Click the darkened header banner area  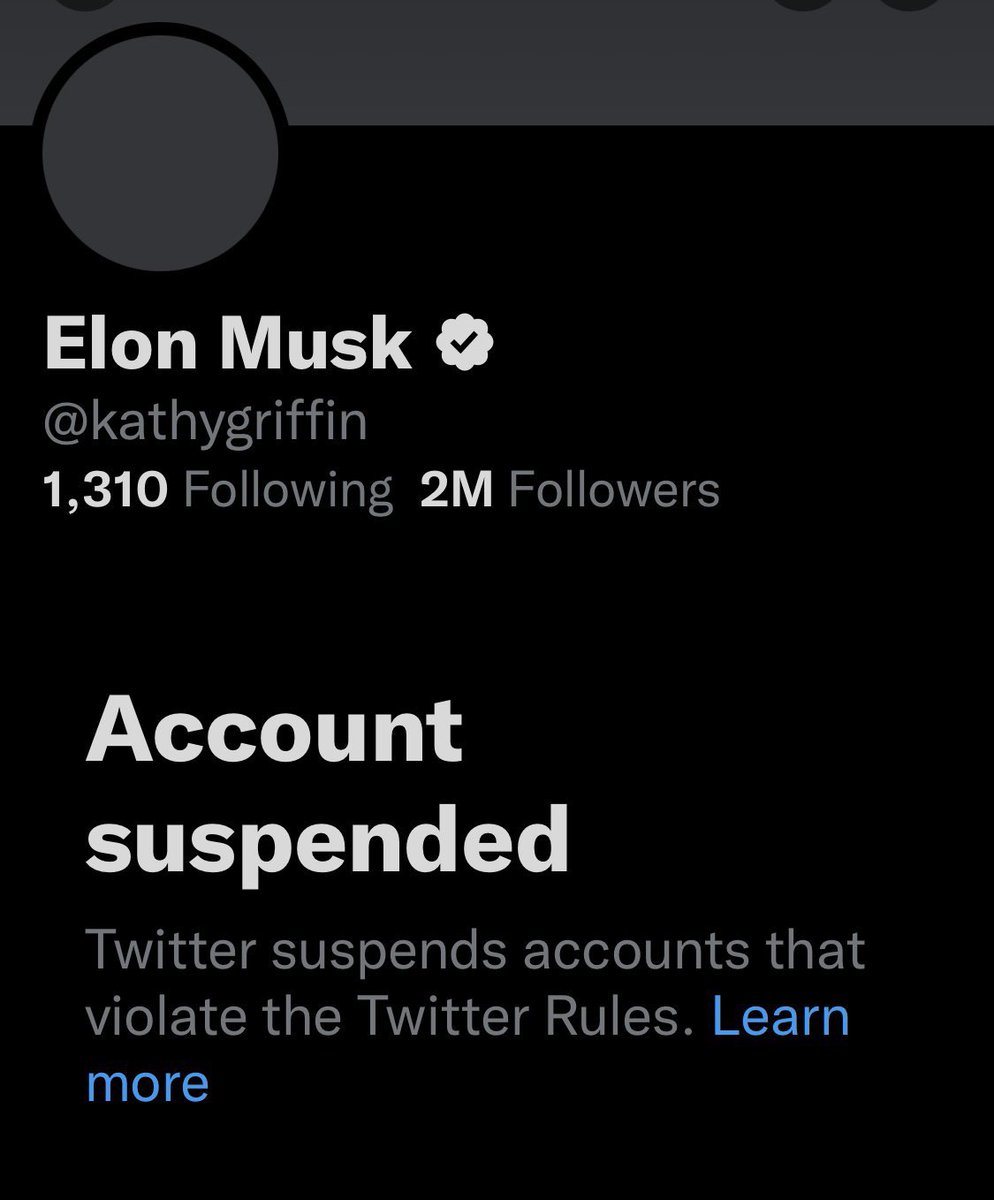[x=600, y=60]
